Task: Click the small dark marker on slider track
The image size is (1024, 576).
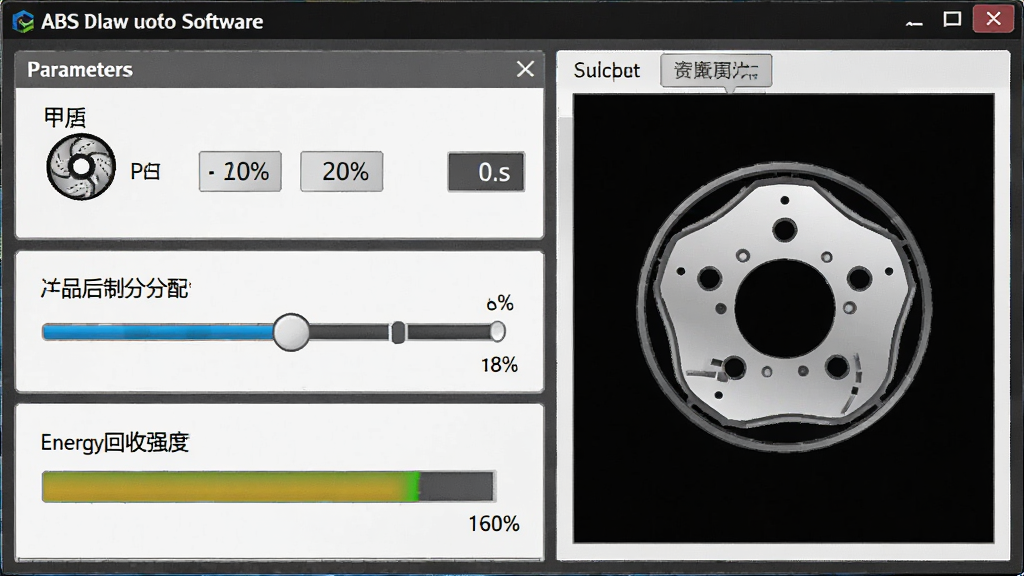Action: (398, 332)
